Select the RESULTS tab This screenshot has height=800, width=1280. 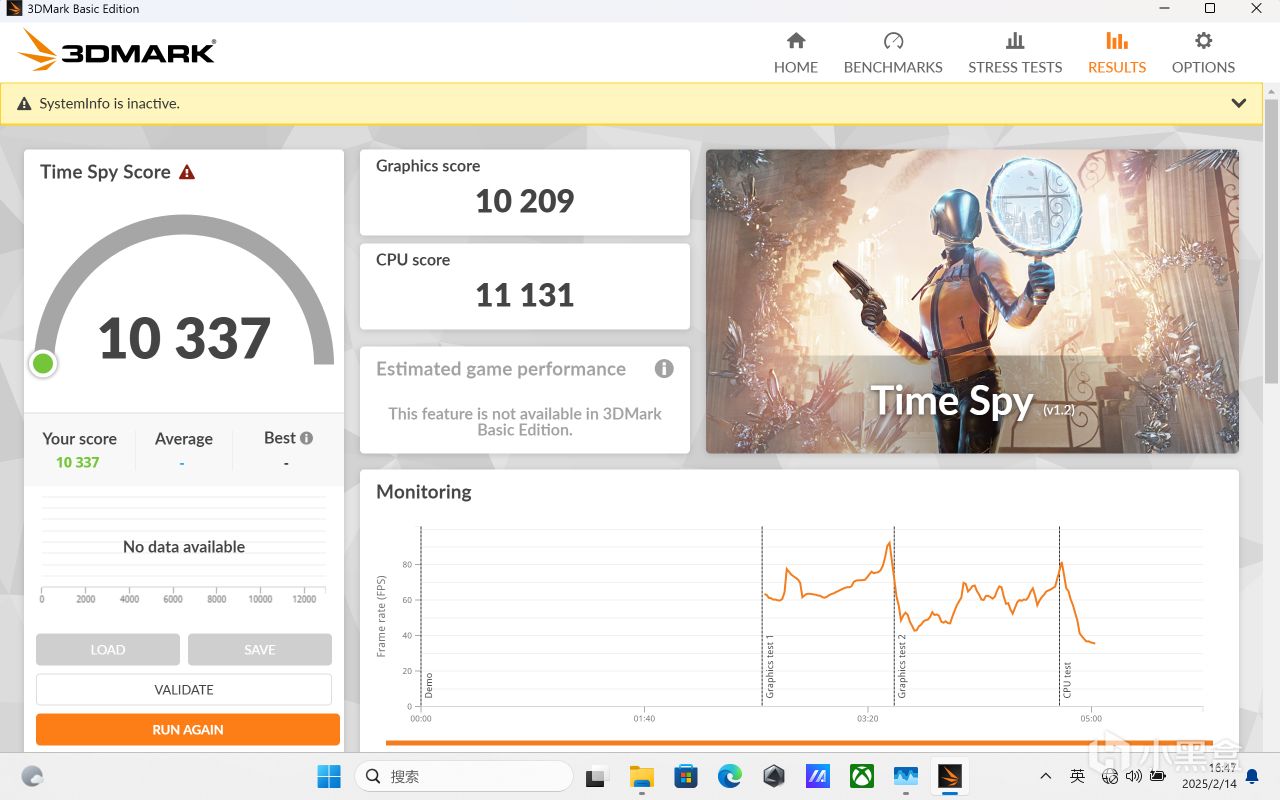point(1117,53)
